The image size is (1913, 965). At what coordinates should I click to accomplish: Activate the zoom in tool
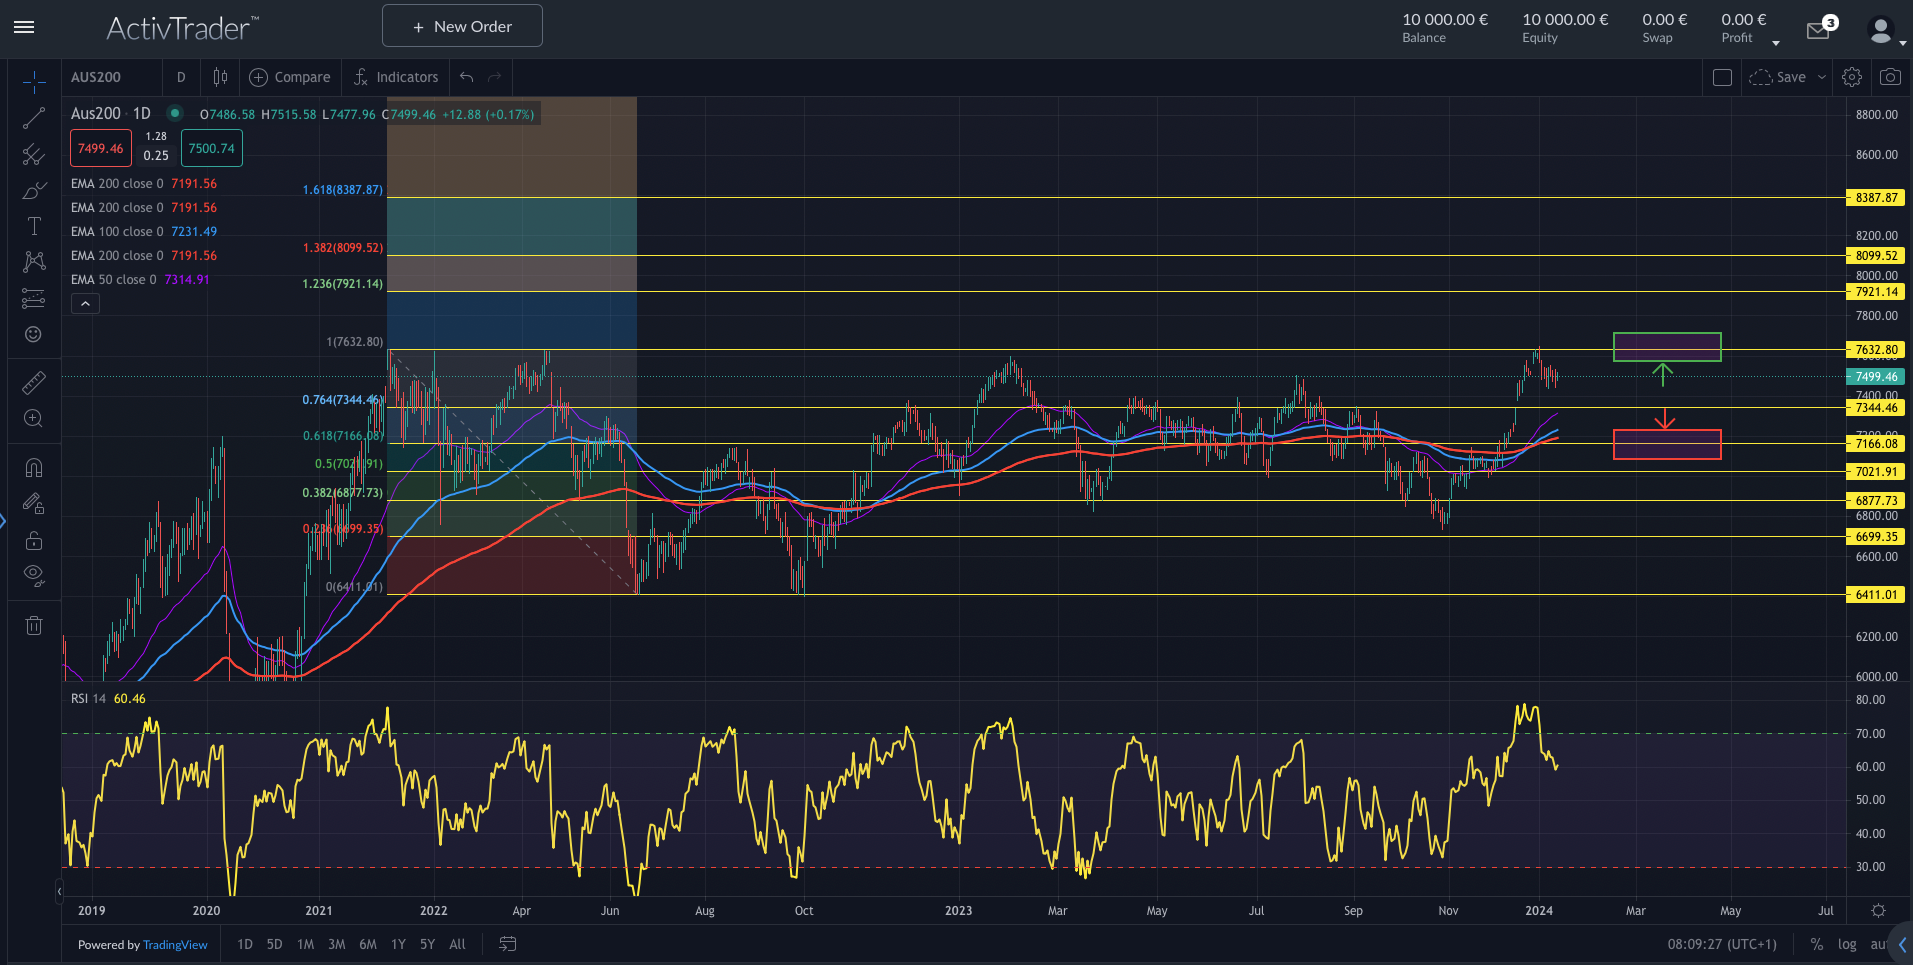pyautogui.click(x=33, y=419)
